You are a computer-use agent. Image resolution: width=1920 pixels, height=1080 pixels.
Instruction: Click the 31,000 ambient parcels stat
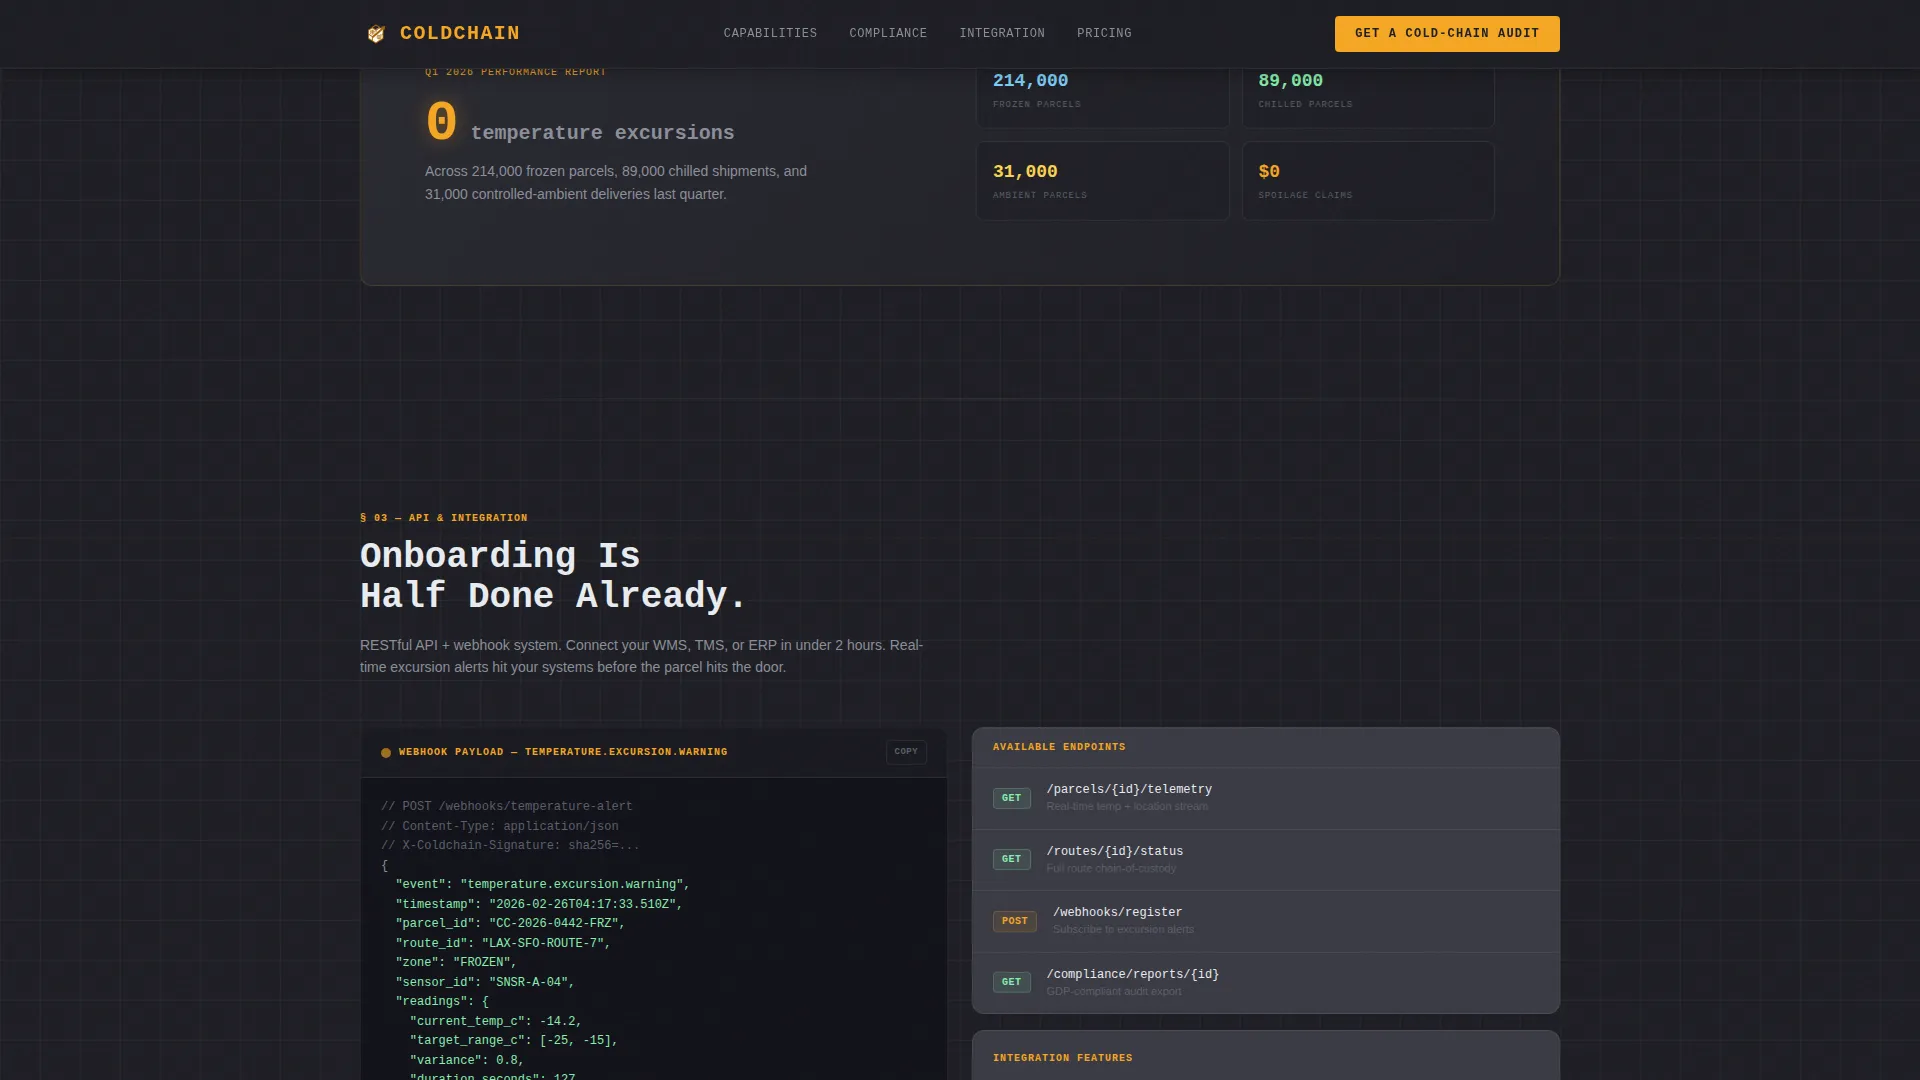click(x=1103, y=181)
